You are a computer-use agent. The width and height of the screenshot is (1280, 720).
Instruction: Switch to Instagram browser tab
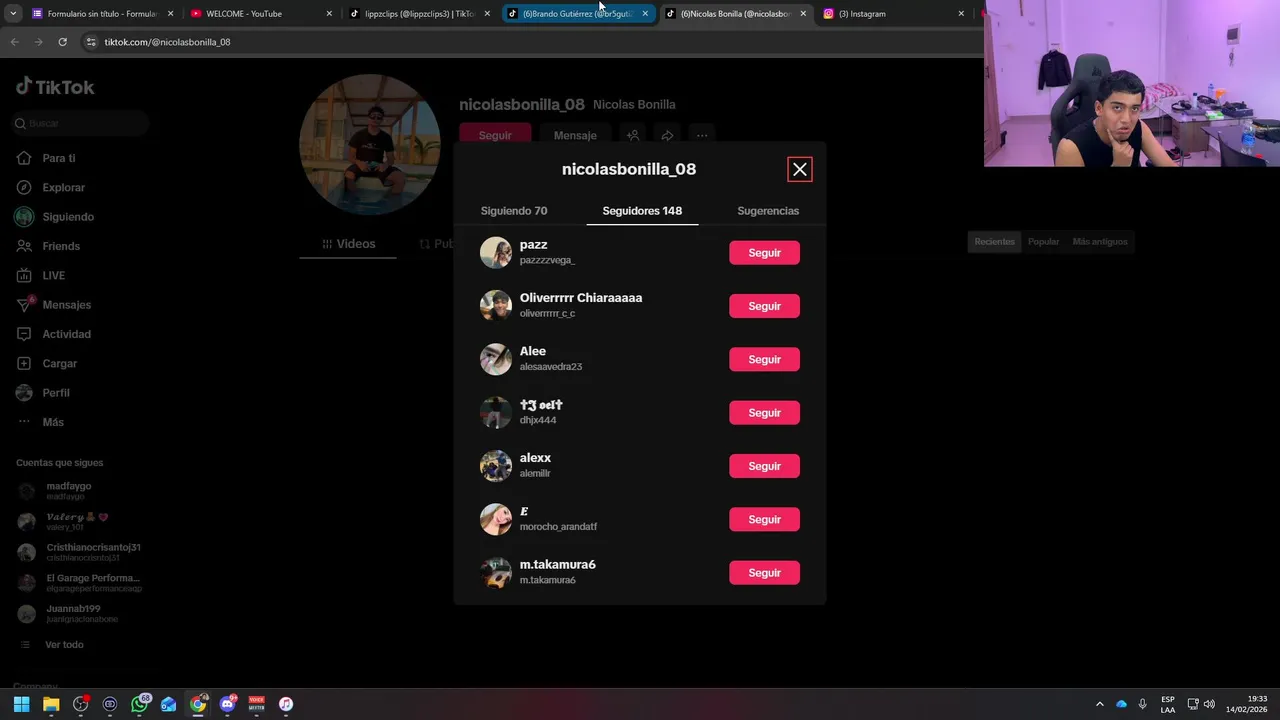[x=893, y=14]
